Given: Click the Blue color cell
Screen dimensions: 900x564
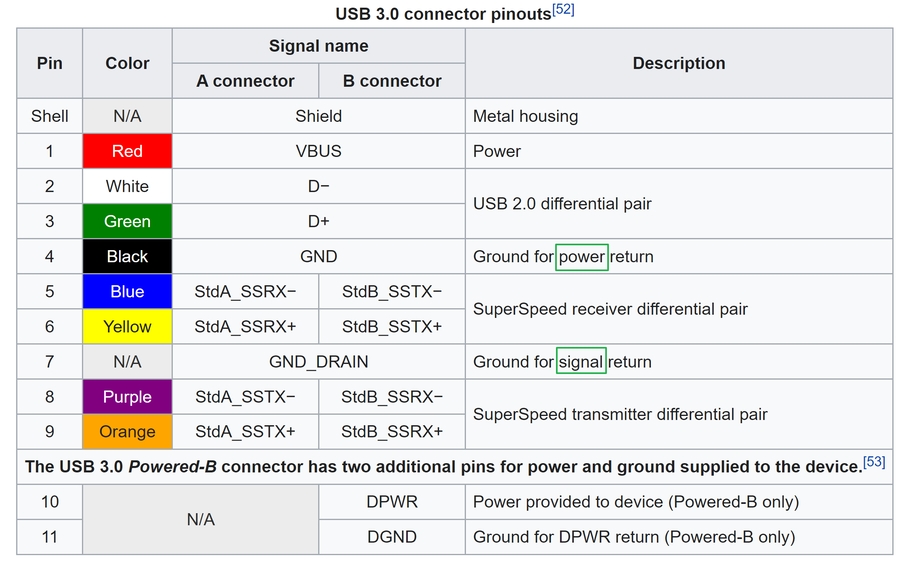Looking at the screenshot, I should tap(127, 292).
